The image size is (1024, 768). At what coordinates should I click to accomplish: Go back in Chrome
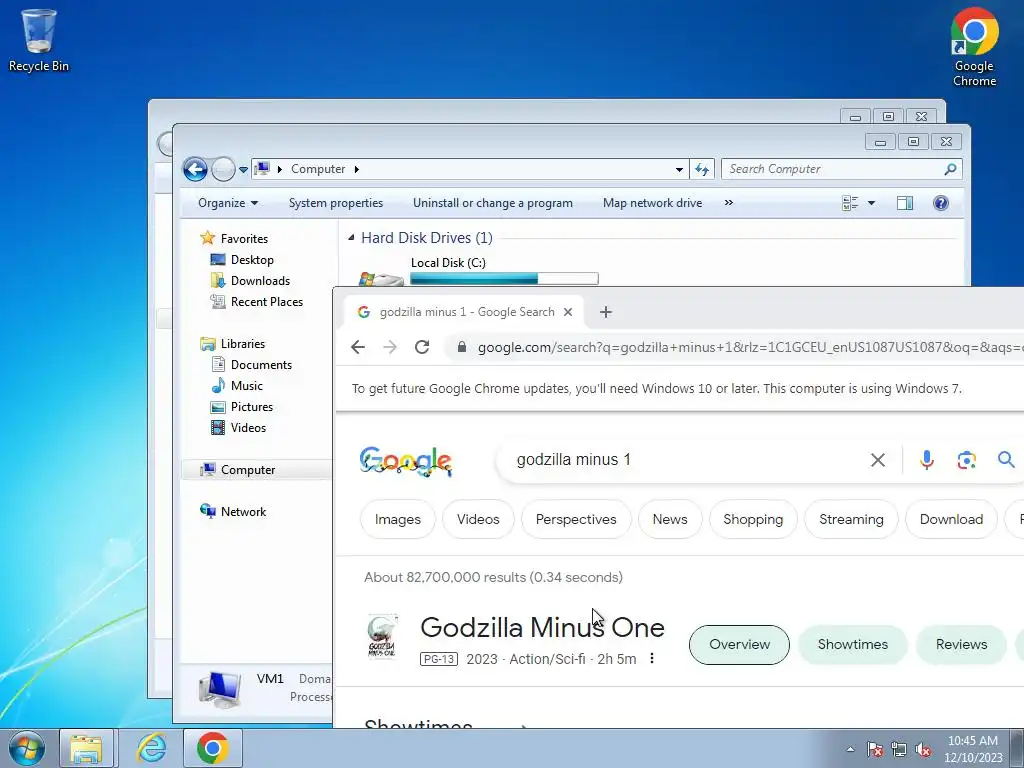[358, 347]
